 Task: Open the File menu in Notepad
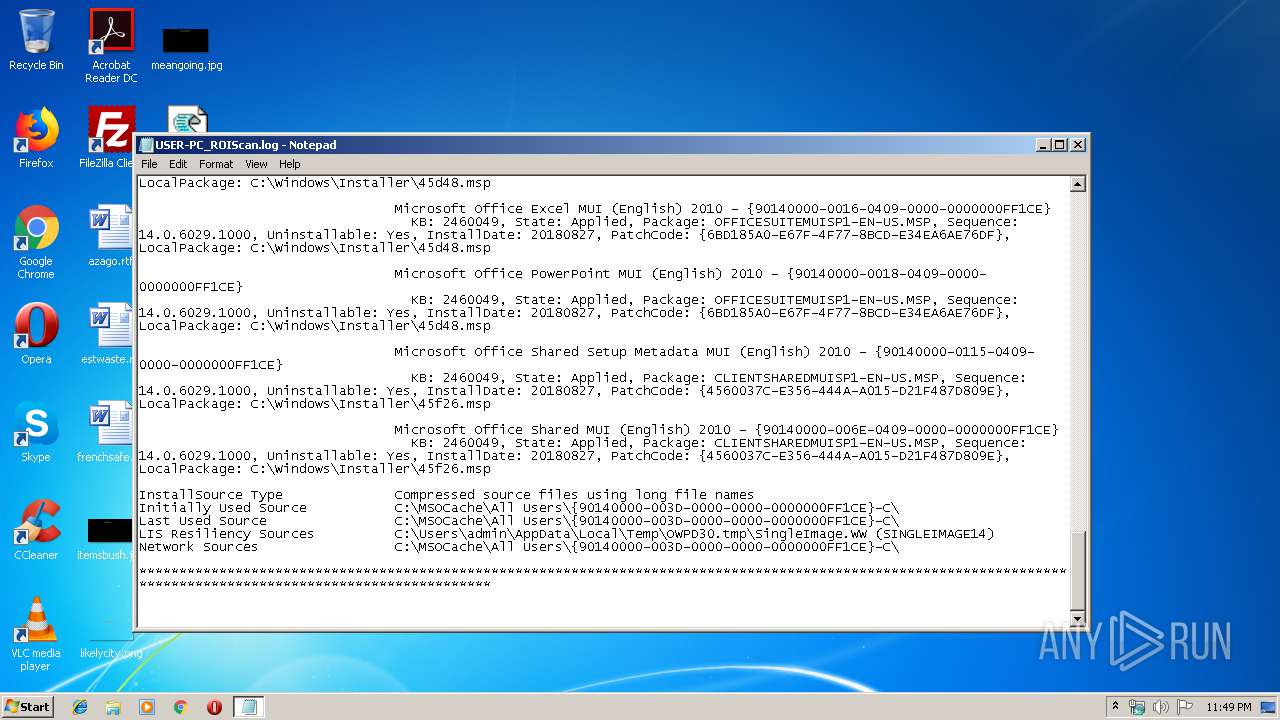click(x=149, y=164)
